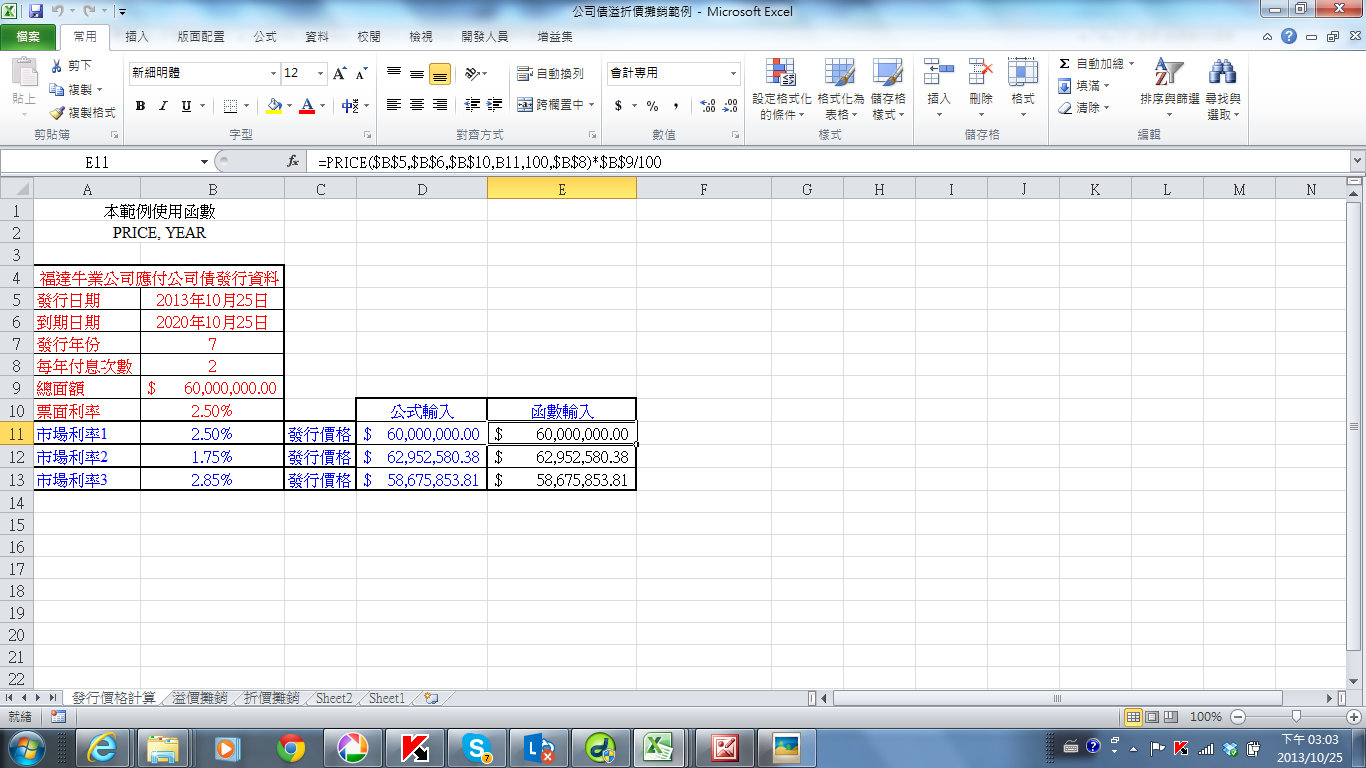Click the text orientation icon
This screenshot has height=768, width=1366.
point(473,73)
